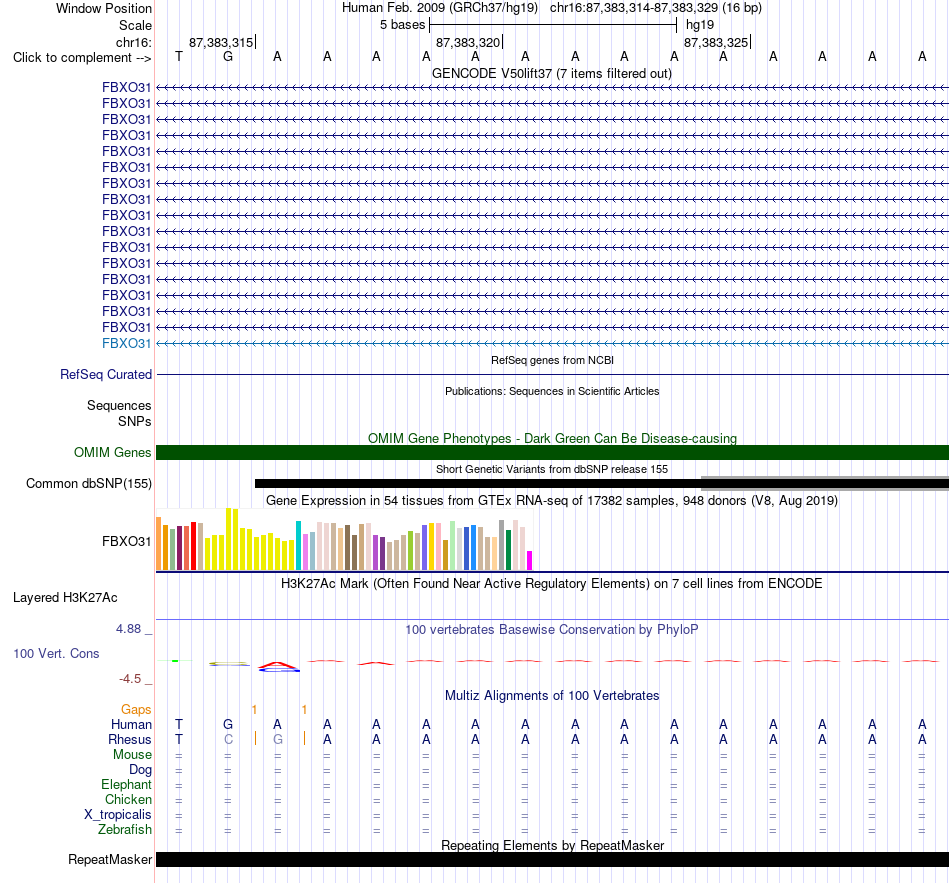The height and width of the screenshot is (883, 950).
Task: Select the X_tropicalis species label
Action: [118, 815]
